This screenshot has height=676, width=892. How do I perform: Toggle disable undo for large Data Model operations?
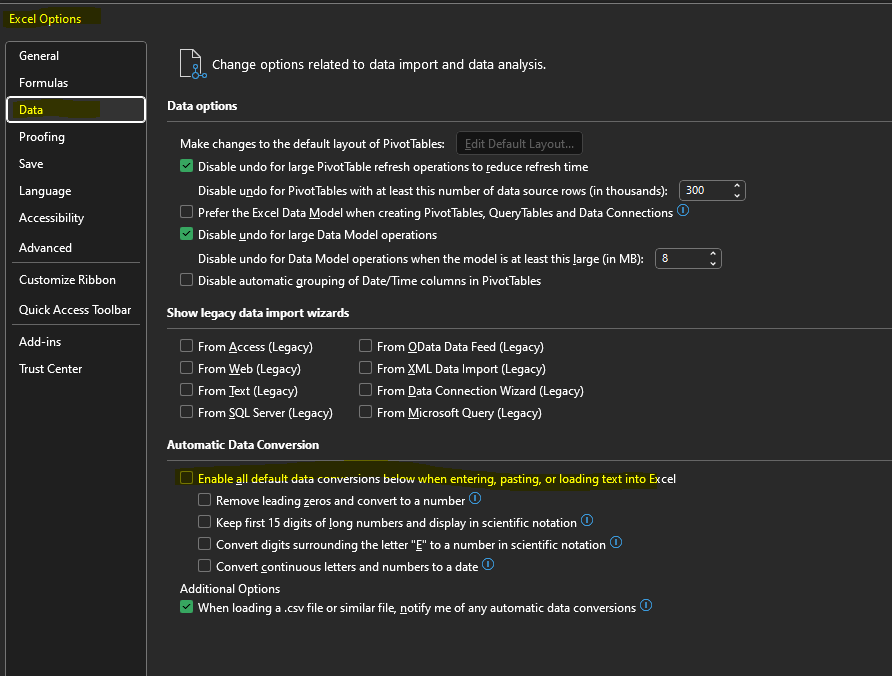click(187, 234)
